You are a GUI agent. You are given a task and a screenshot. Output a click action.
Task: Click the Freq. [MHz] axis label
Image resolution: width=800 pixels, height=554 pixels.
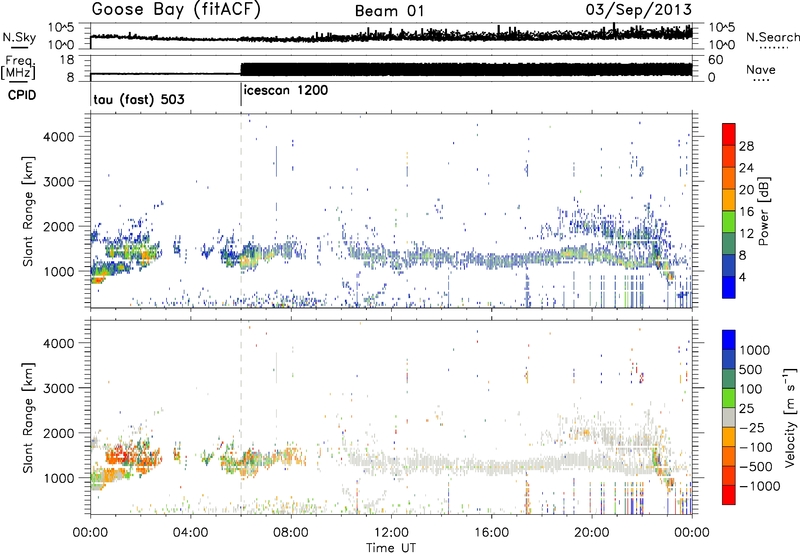[x=20, y=67]
